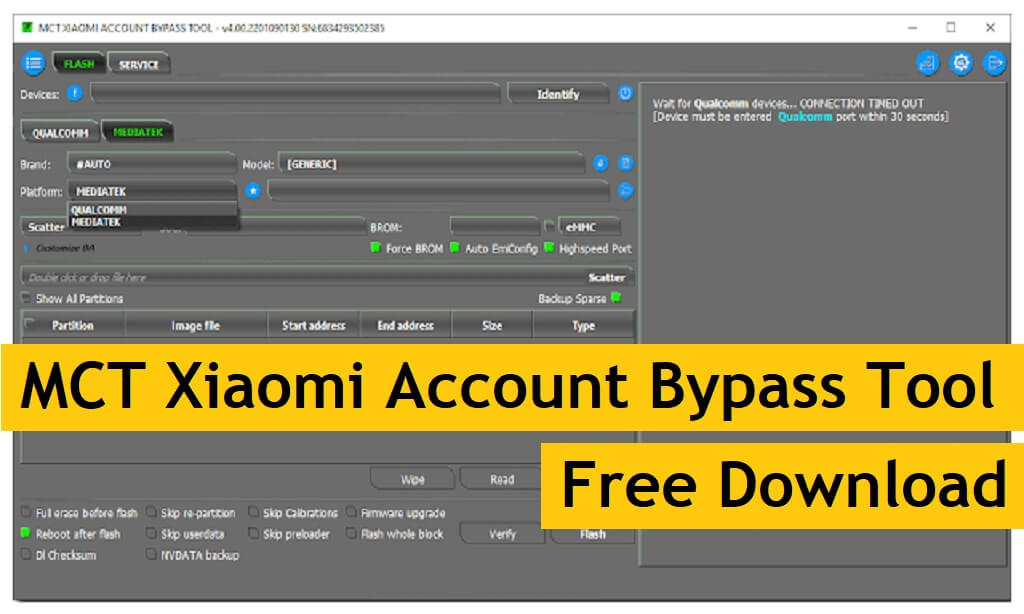Open the settings gear icon top right
1024x614 pixels.
[960, 62]
